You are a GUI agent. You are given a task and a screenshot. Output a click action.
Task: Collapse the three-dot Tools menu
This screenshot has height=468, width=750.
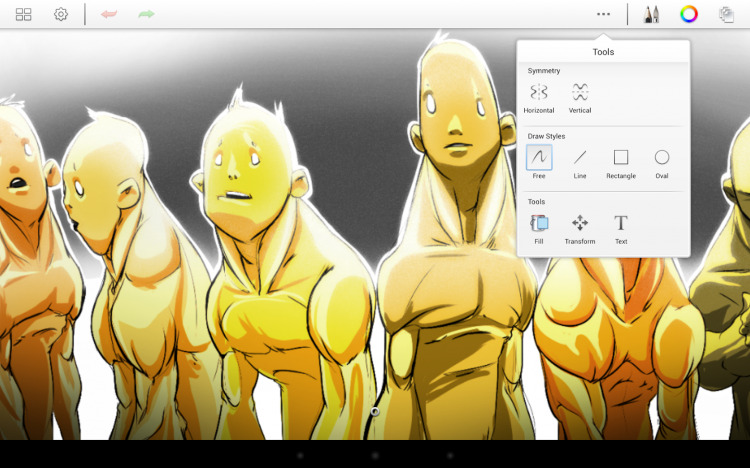click(x=603, y=14)
